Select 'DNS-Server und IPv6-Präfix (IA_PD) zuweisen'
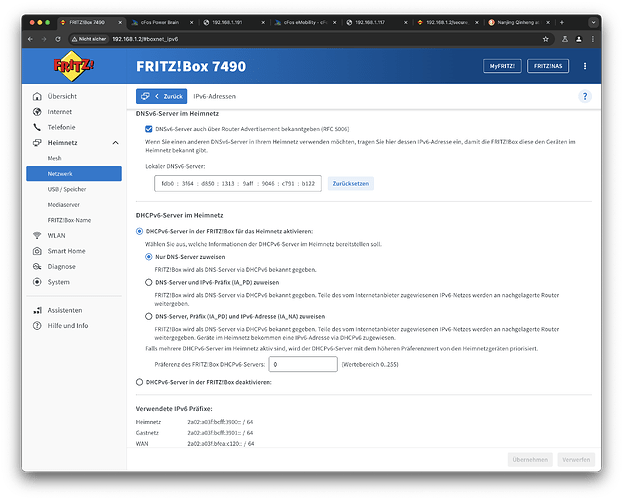 pyautogui.click(x=149, y=283)
